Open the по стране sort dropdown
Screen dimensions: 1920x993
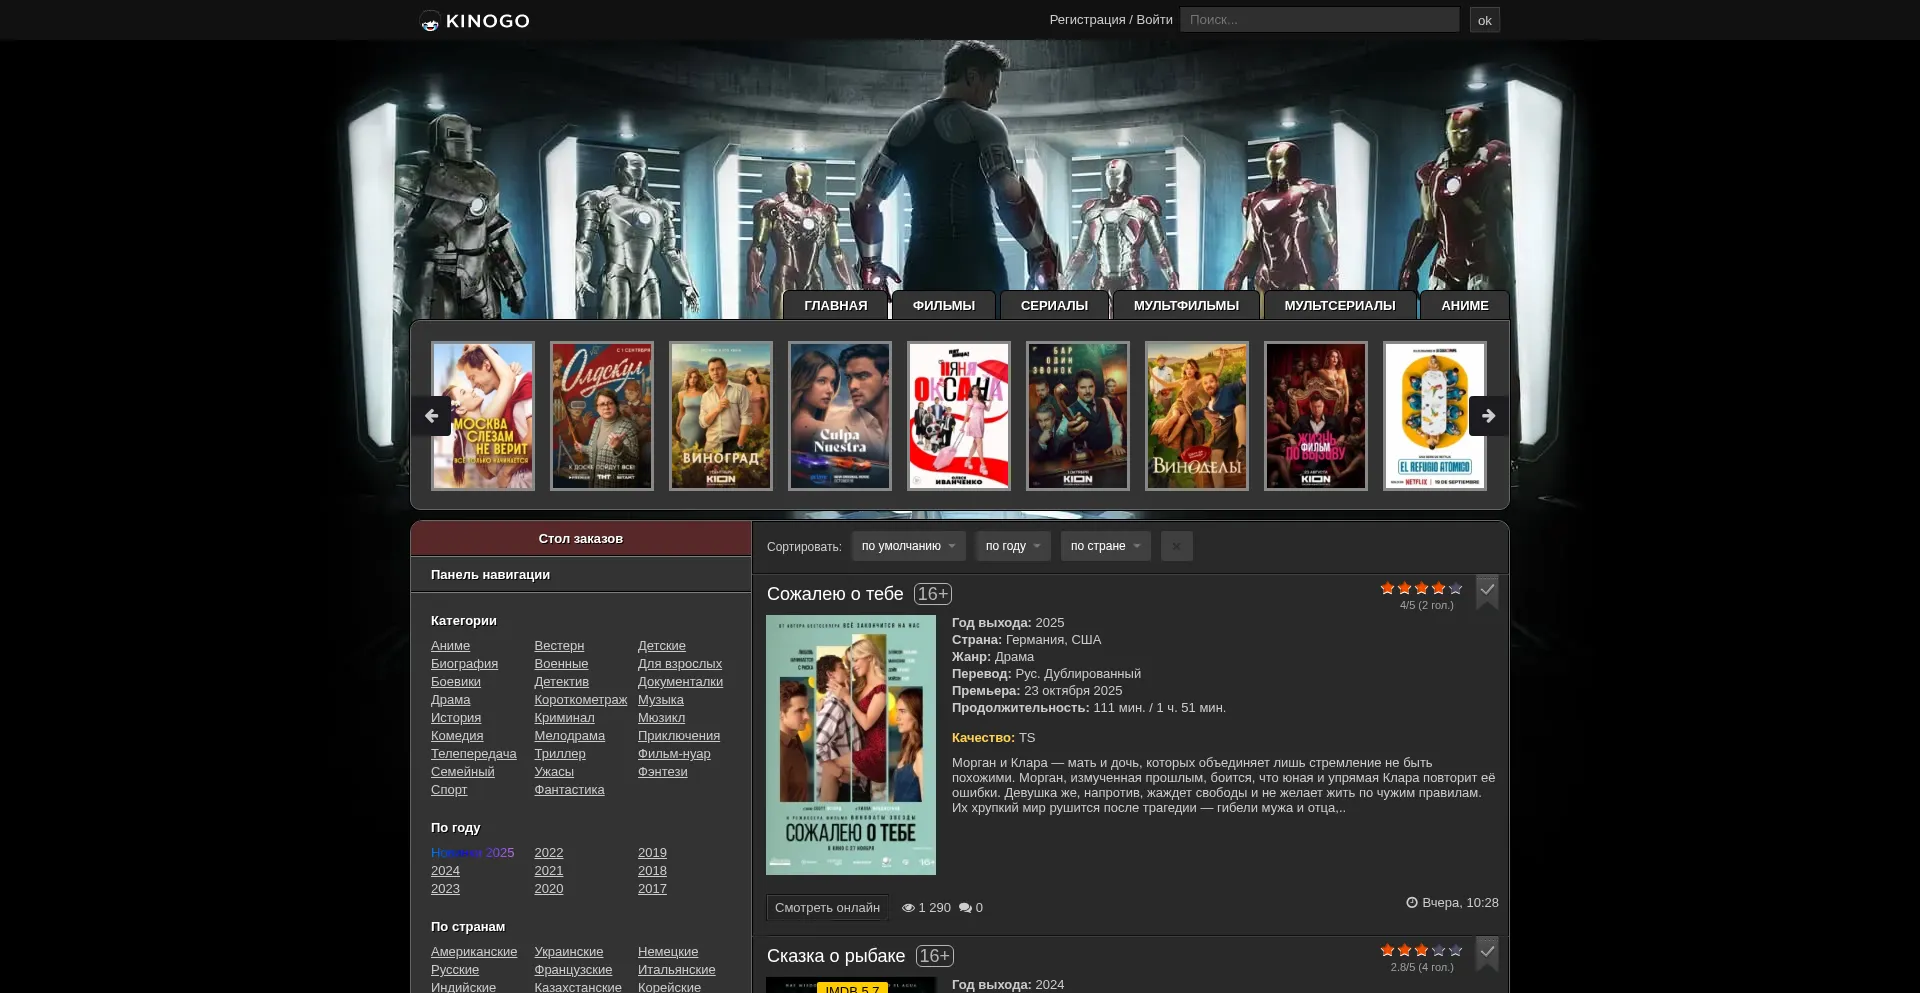pyautogui.click(x=1105, y=546)
